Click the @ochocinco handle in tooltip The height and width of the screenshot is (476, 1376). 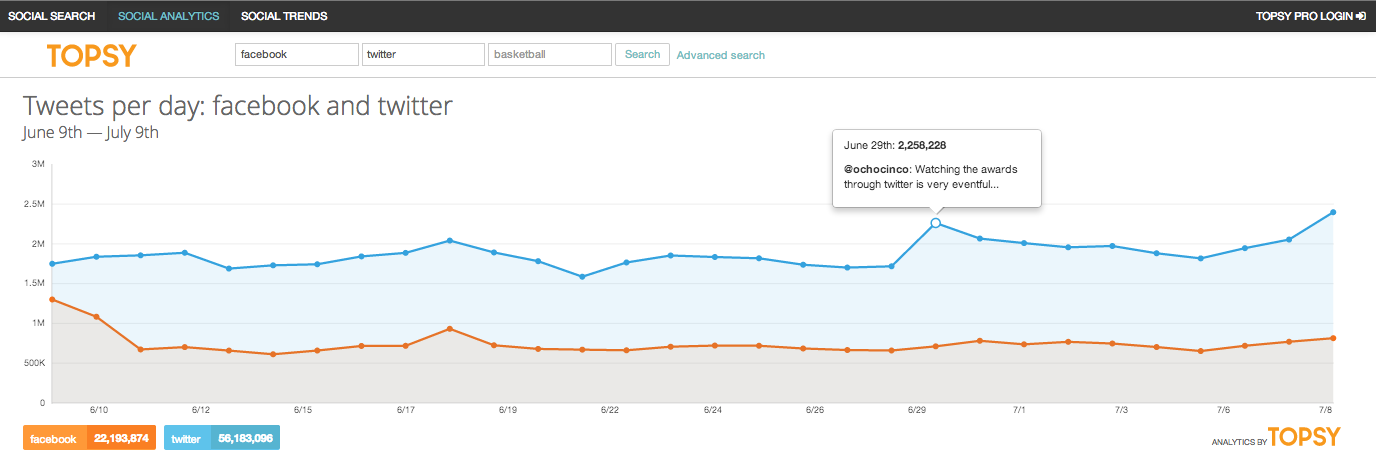tap(876, 169)
